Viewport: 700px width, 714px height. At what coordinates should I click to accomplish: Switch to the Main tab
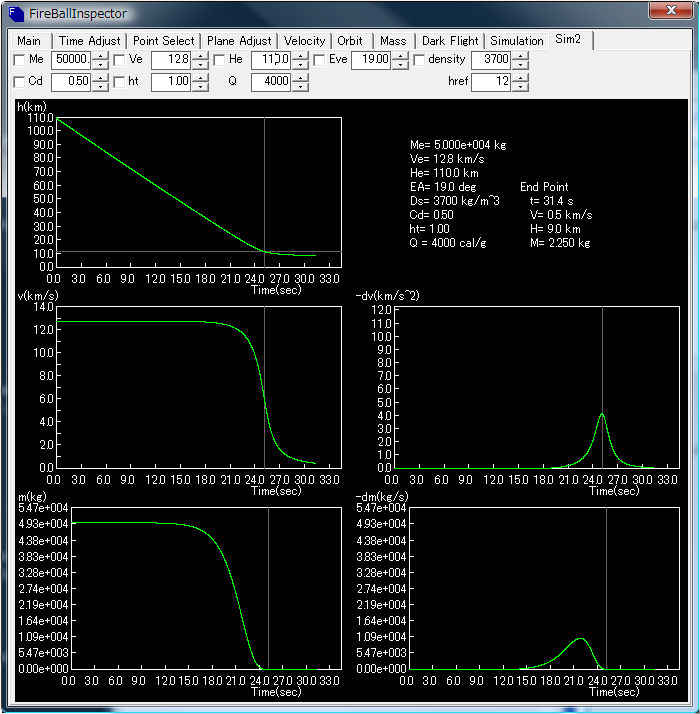click(29, 41)
